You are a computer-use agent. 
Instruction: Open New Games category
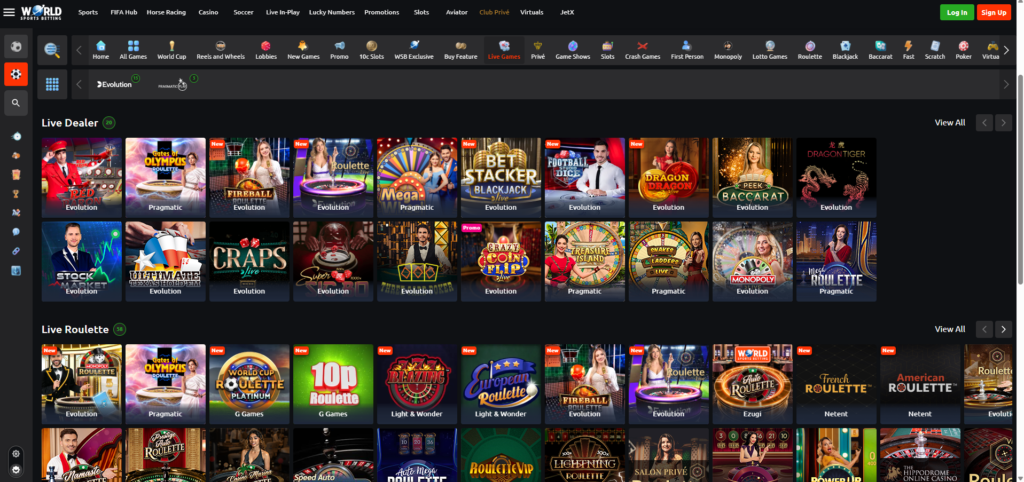(303, 50)
